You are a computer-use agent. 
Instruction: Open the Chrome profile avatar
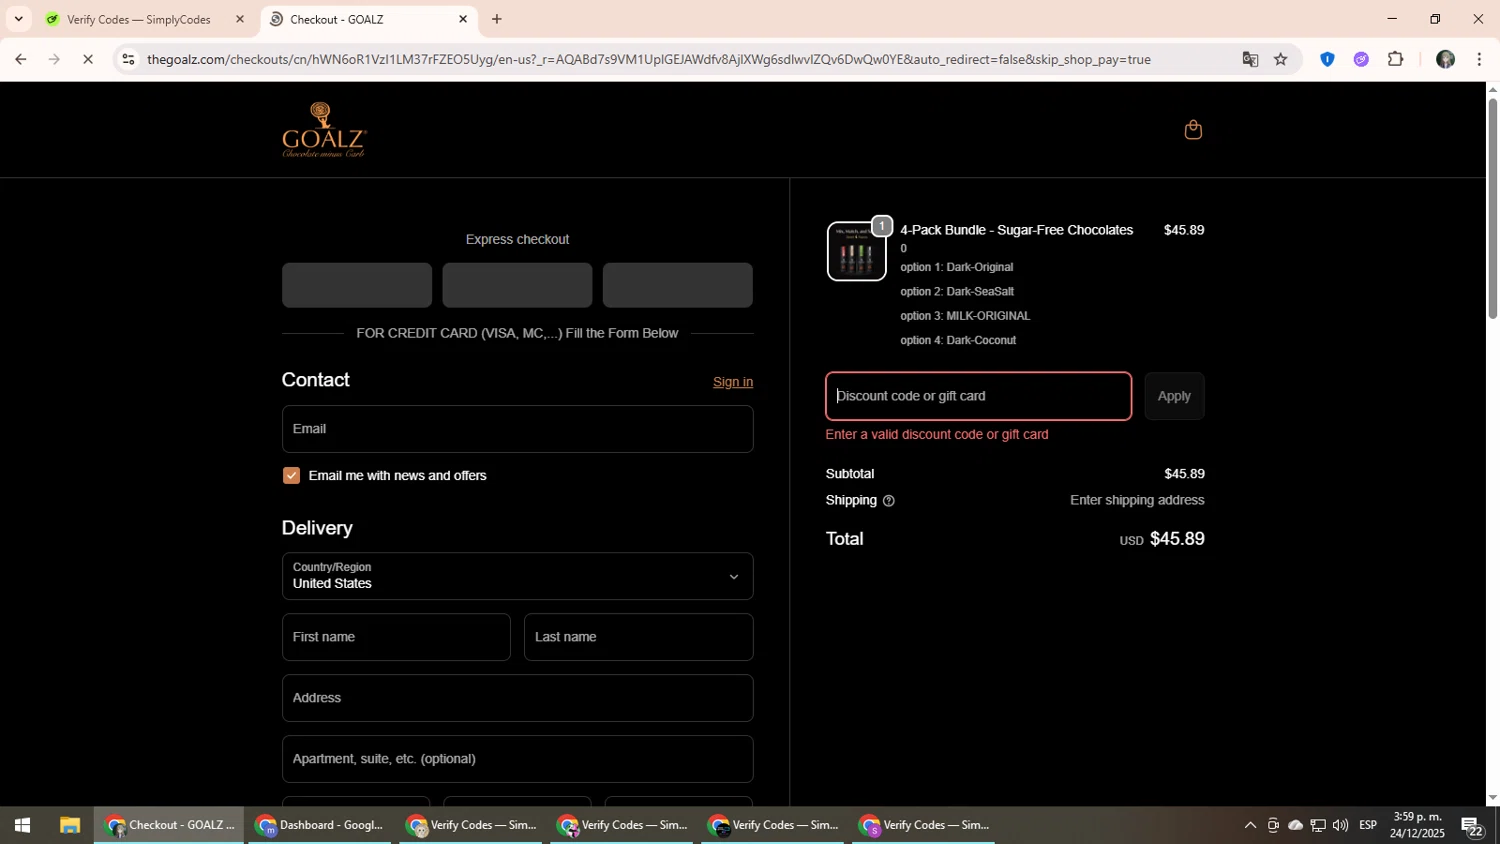1445,60
